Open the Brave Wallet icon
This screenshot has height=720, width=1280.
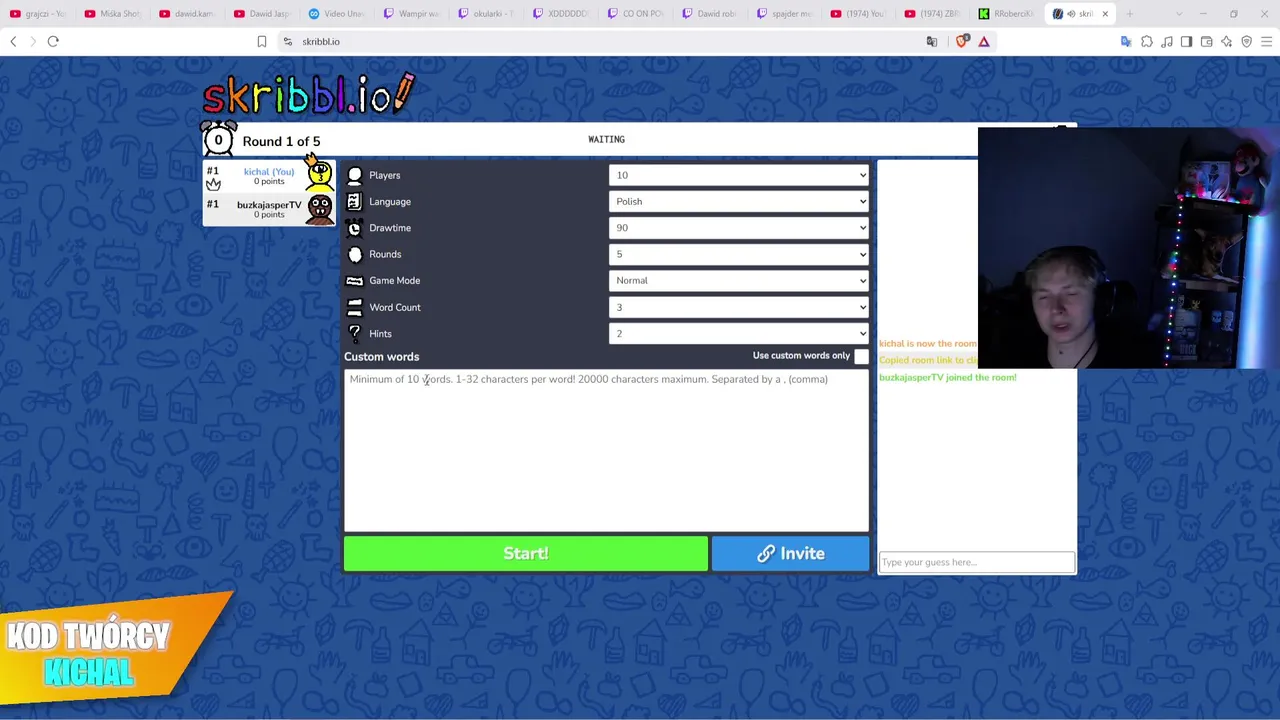[1207, 41]
